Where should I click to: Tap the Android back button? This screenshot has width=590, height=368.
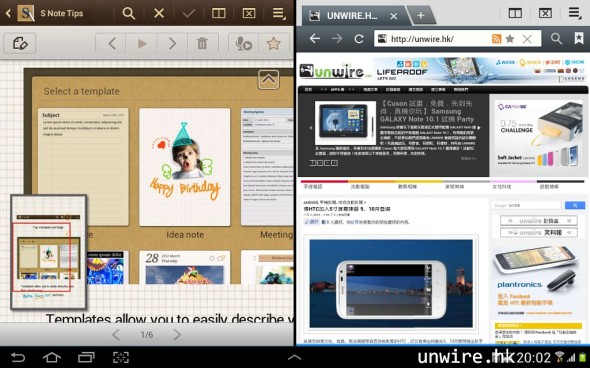click(x=17, y=357)
